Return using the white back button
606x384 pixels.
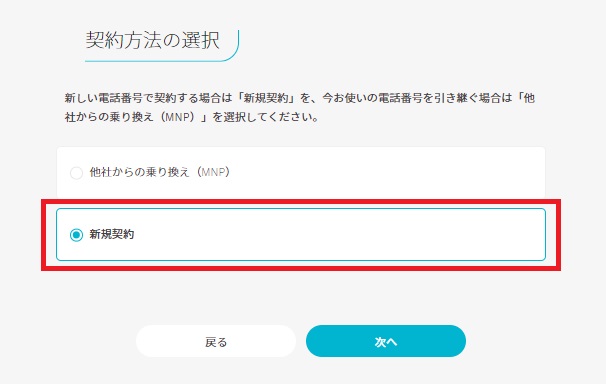(x=216, y=341)
